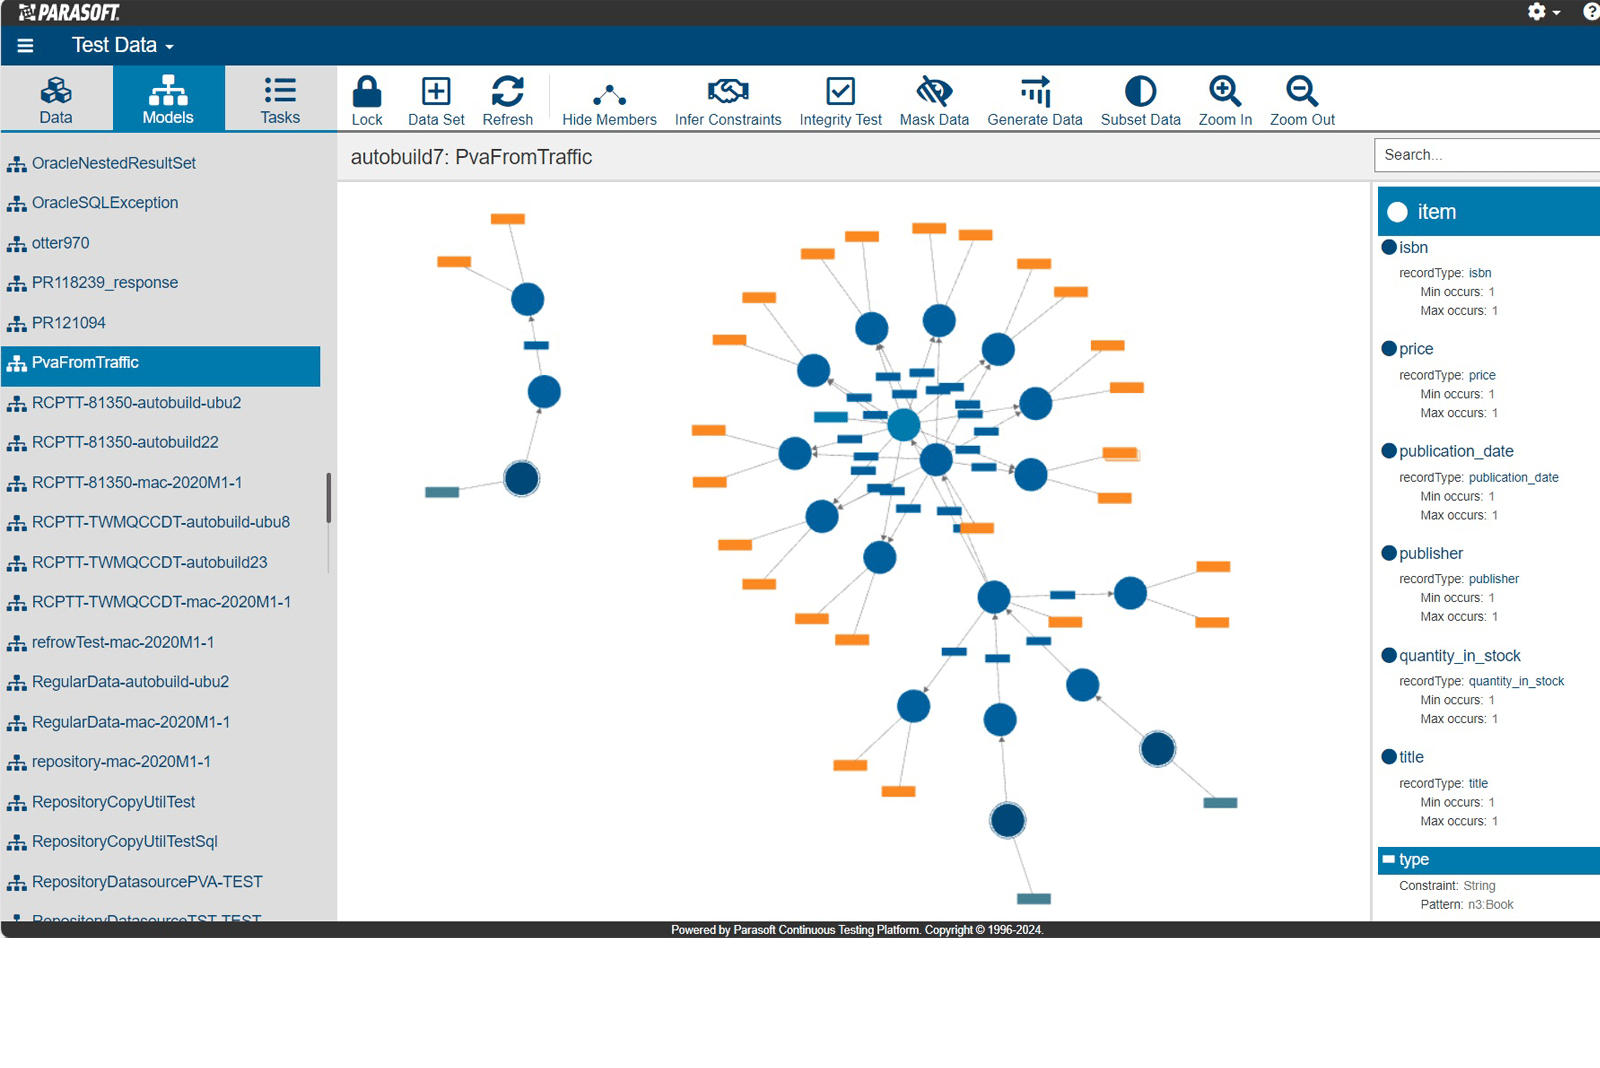The width and height of the screenshot is (1600, 1068).
Task: Select the Infer Constraints tool
Action: click(728, 99)
